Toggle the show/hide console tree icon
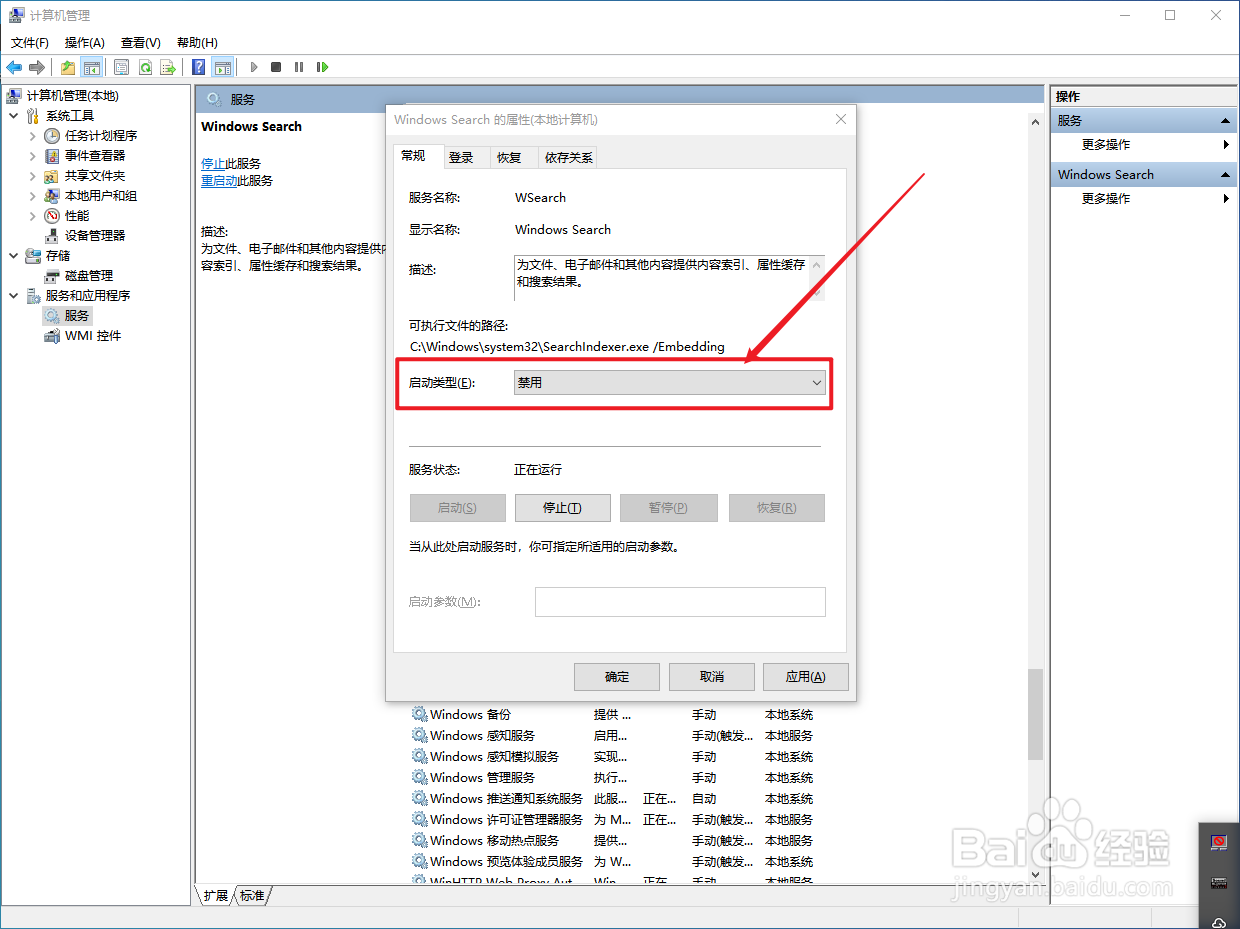 click(91, 67)
